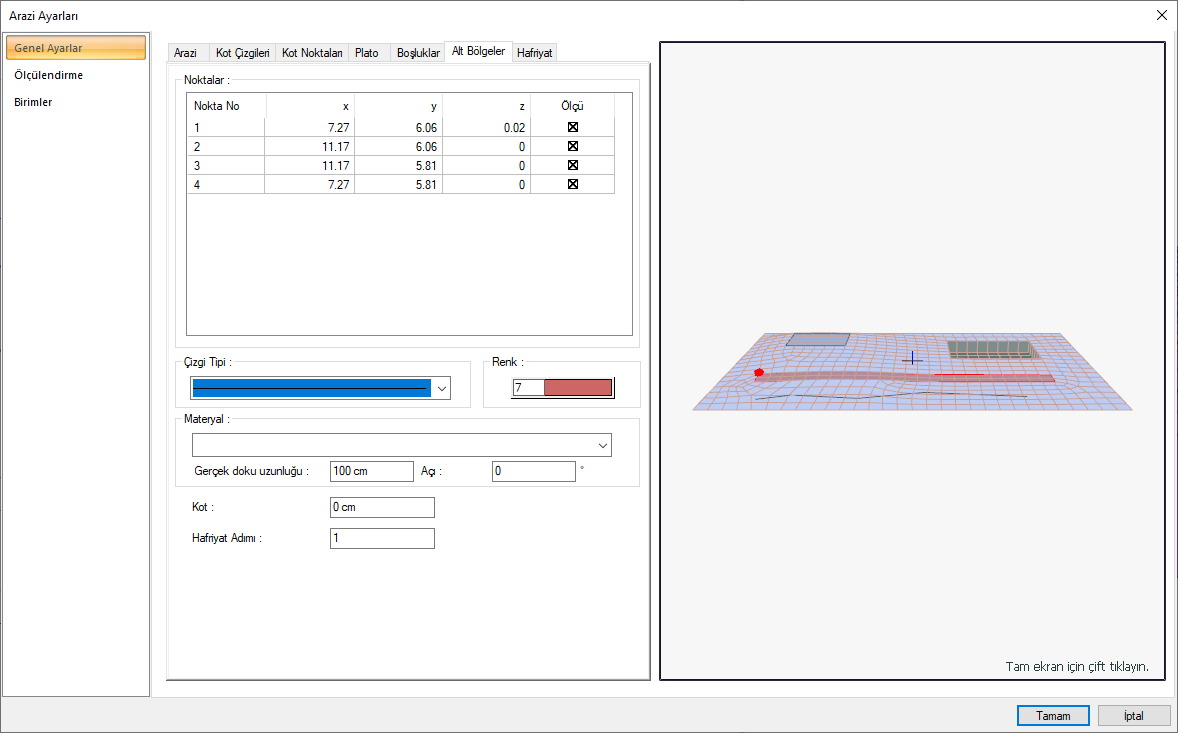Screen dimensions: 1178x733
Task: Toggle Ölçü checkbox for point 3
Action: click(573, 165)
